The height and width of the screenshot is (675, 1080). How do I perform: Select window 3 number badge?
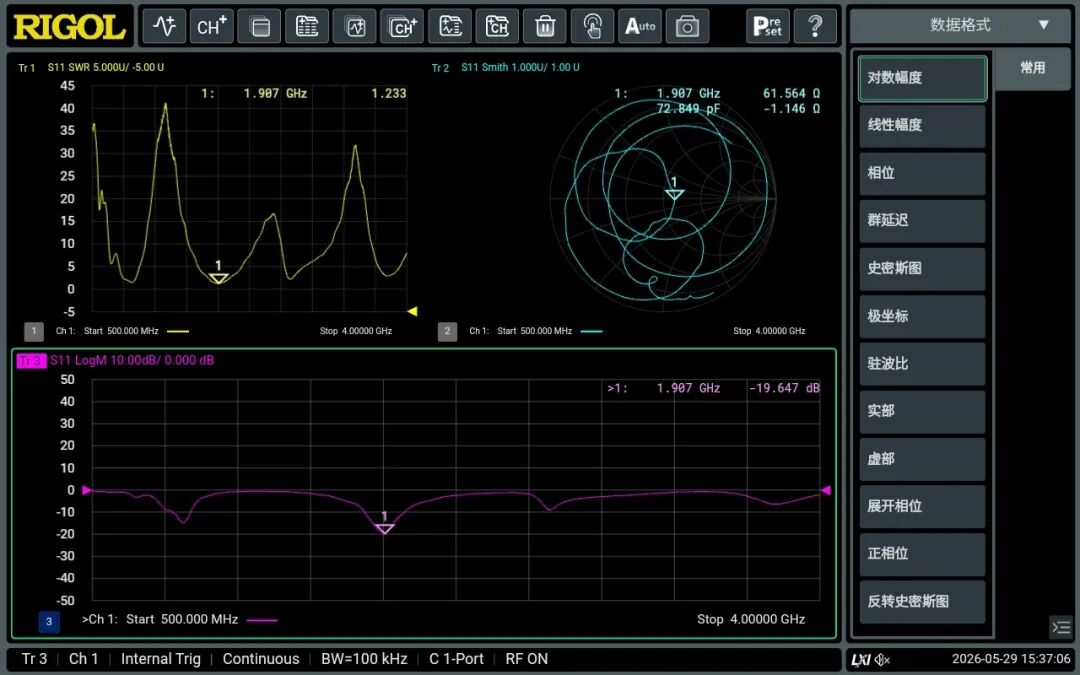[49, 621]
